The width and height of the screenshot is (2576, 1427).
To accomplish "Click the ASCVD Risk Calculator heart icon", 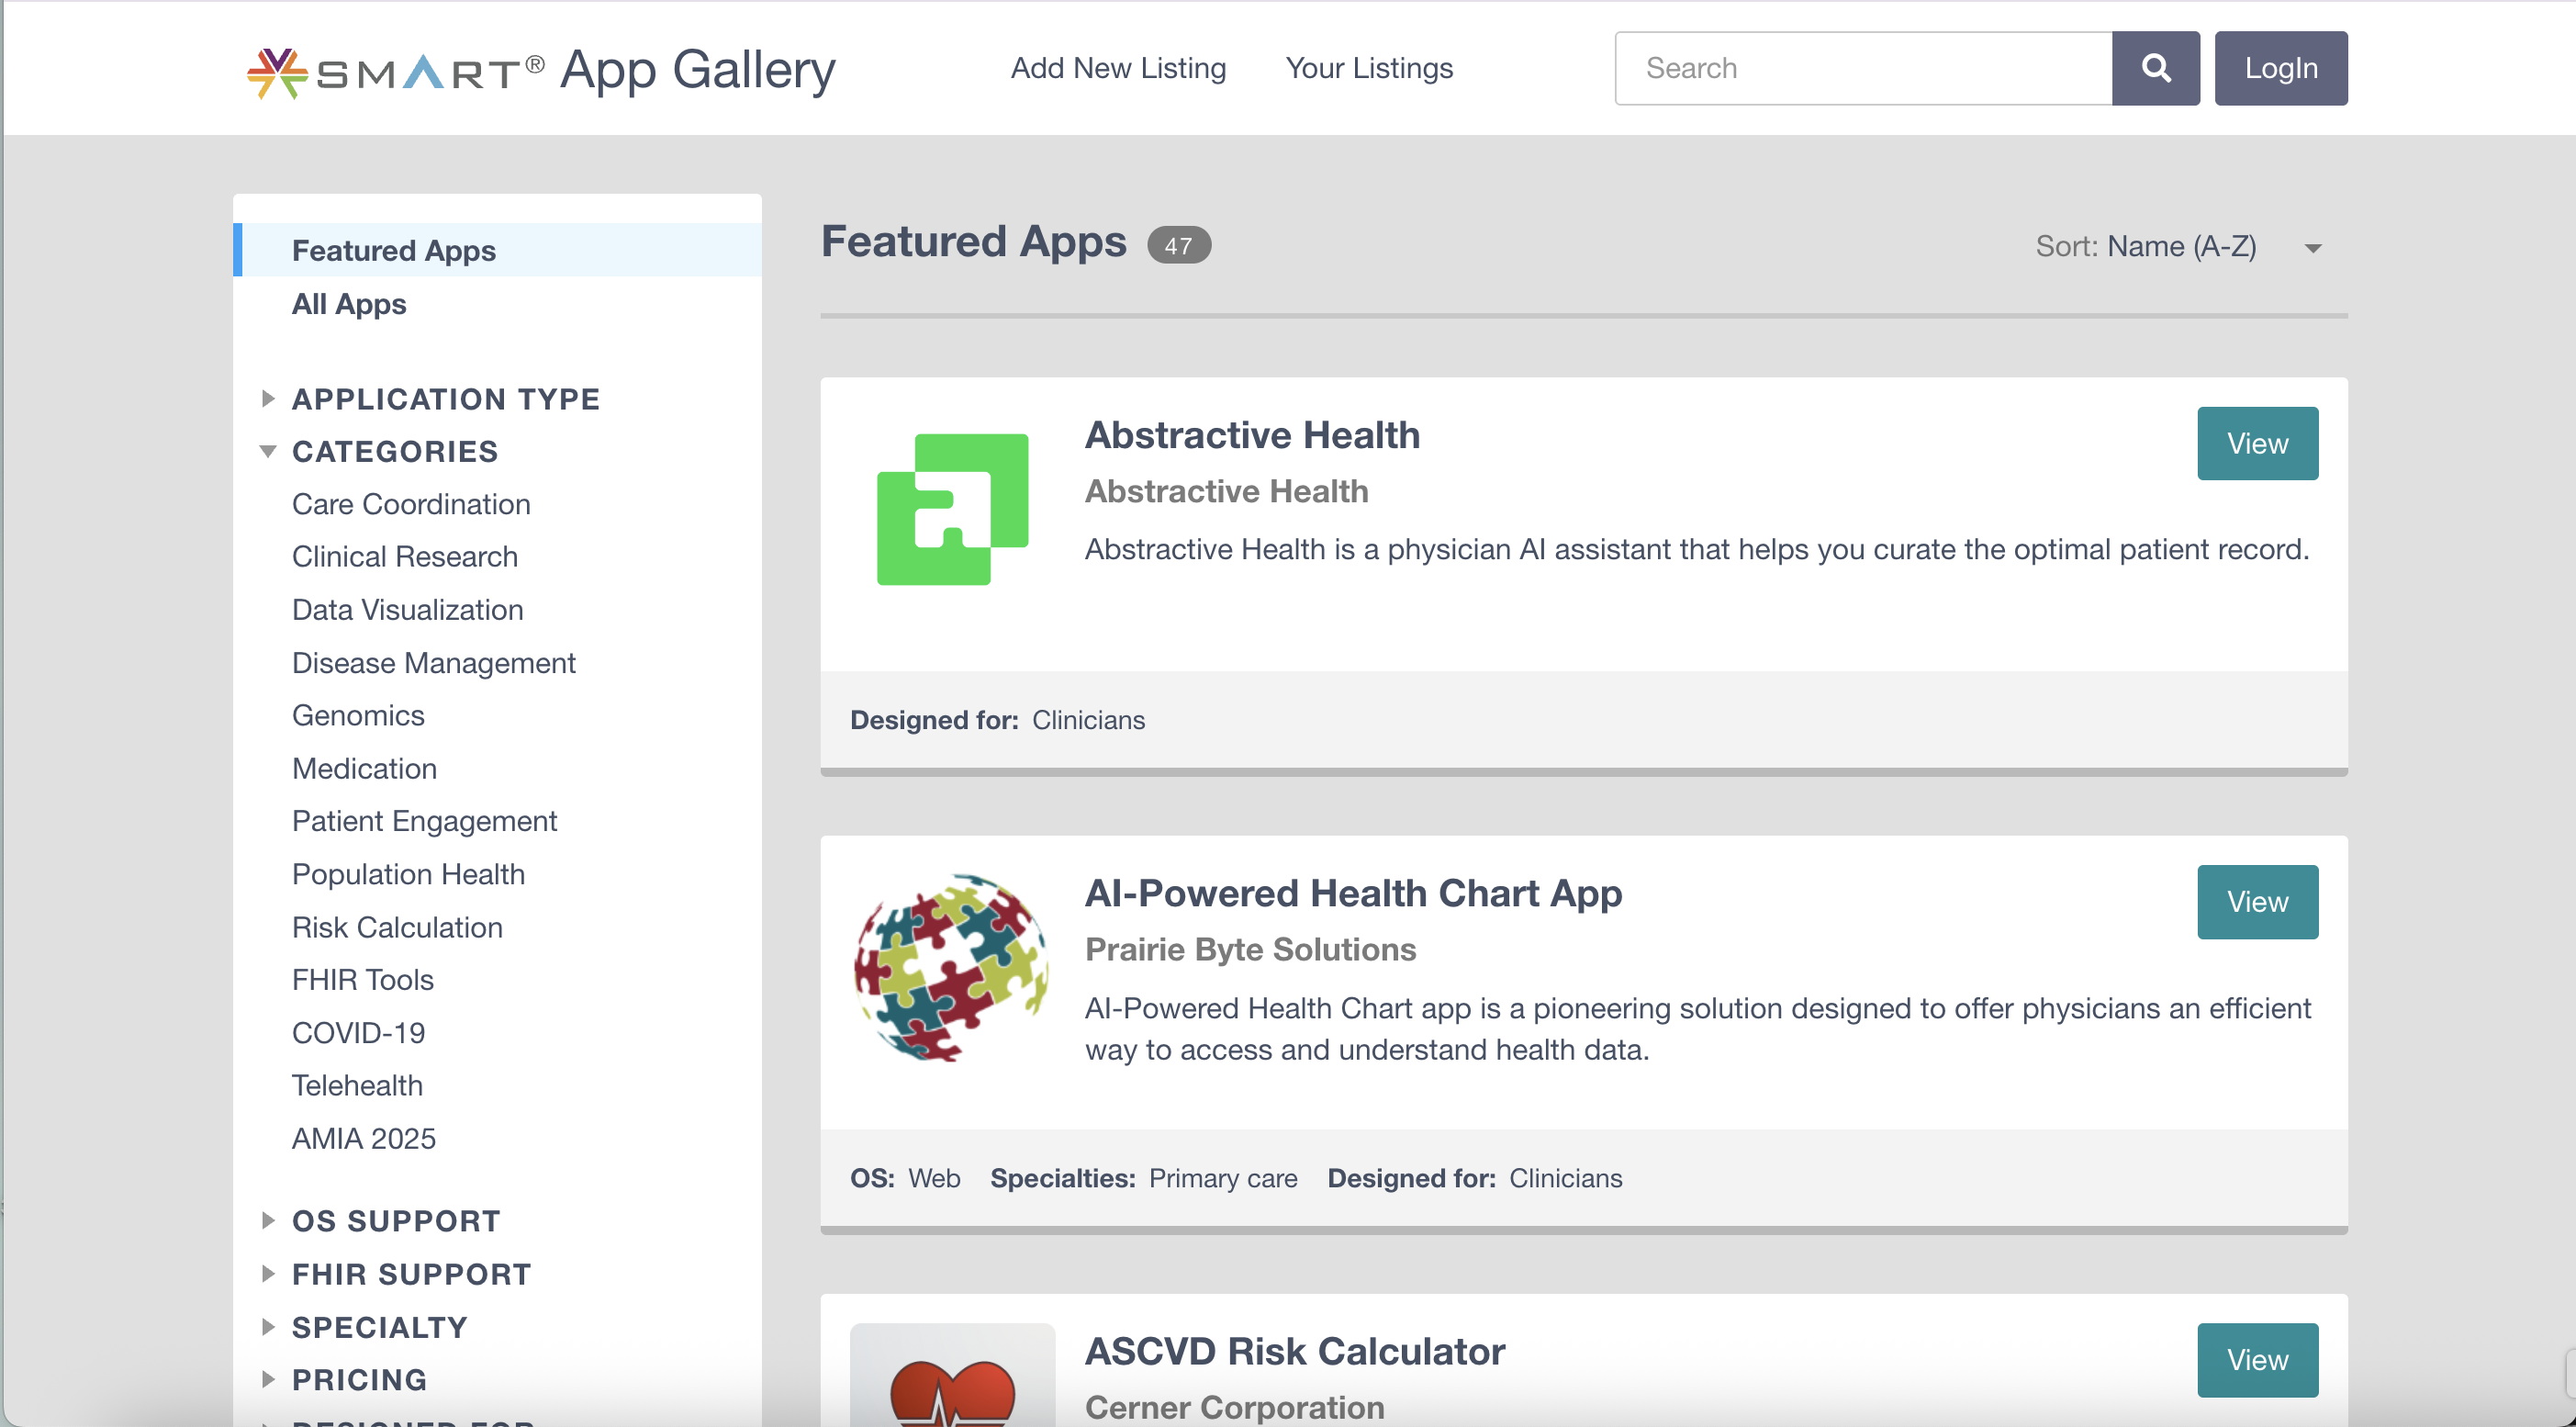I will click(952, 1385).
